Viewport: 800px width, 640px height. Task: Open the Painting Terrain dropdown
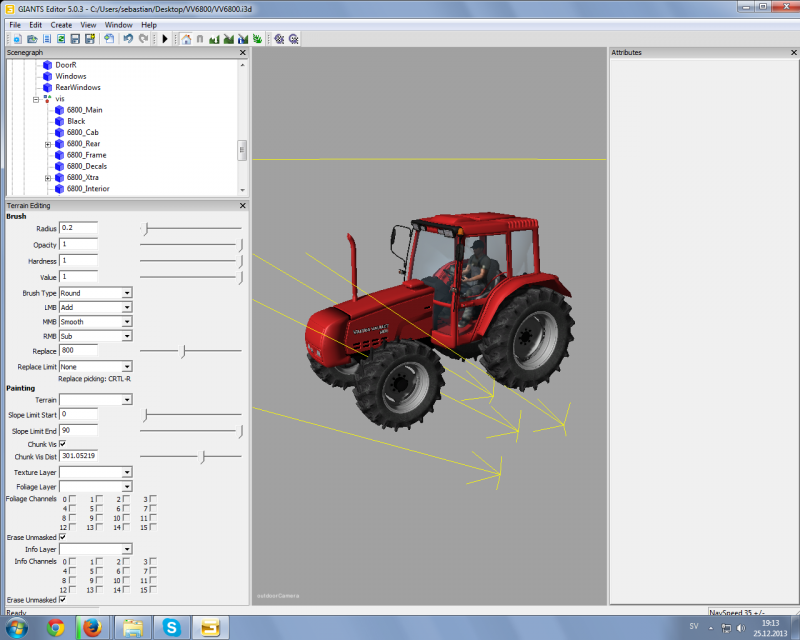coord(127,400)
